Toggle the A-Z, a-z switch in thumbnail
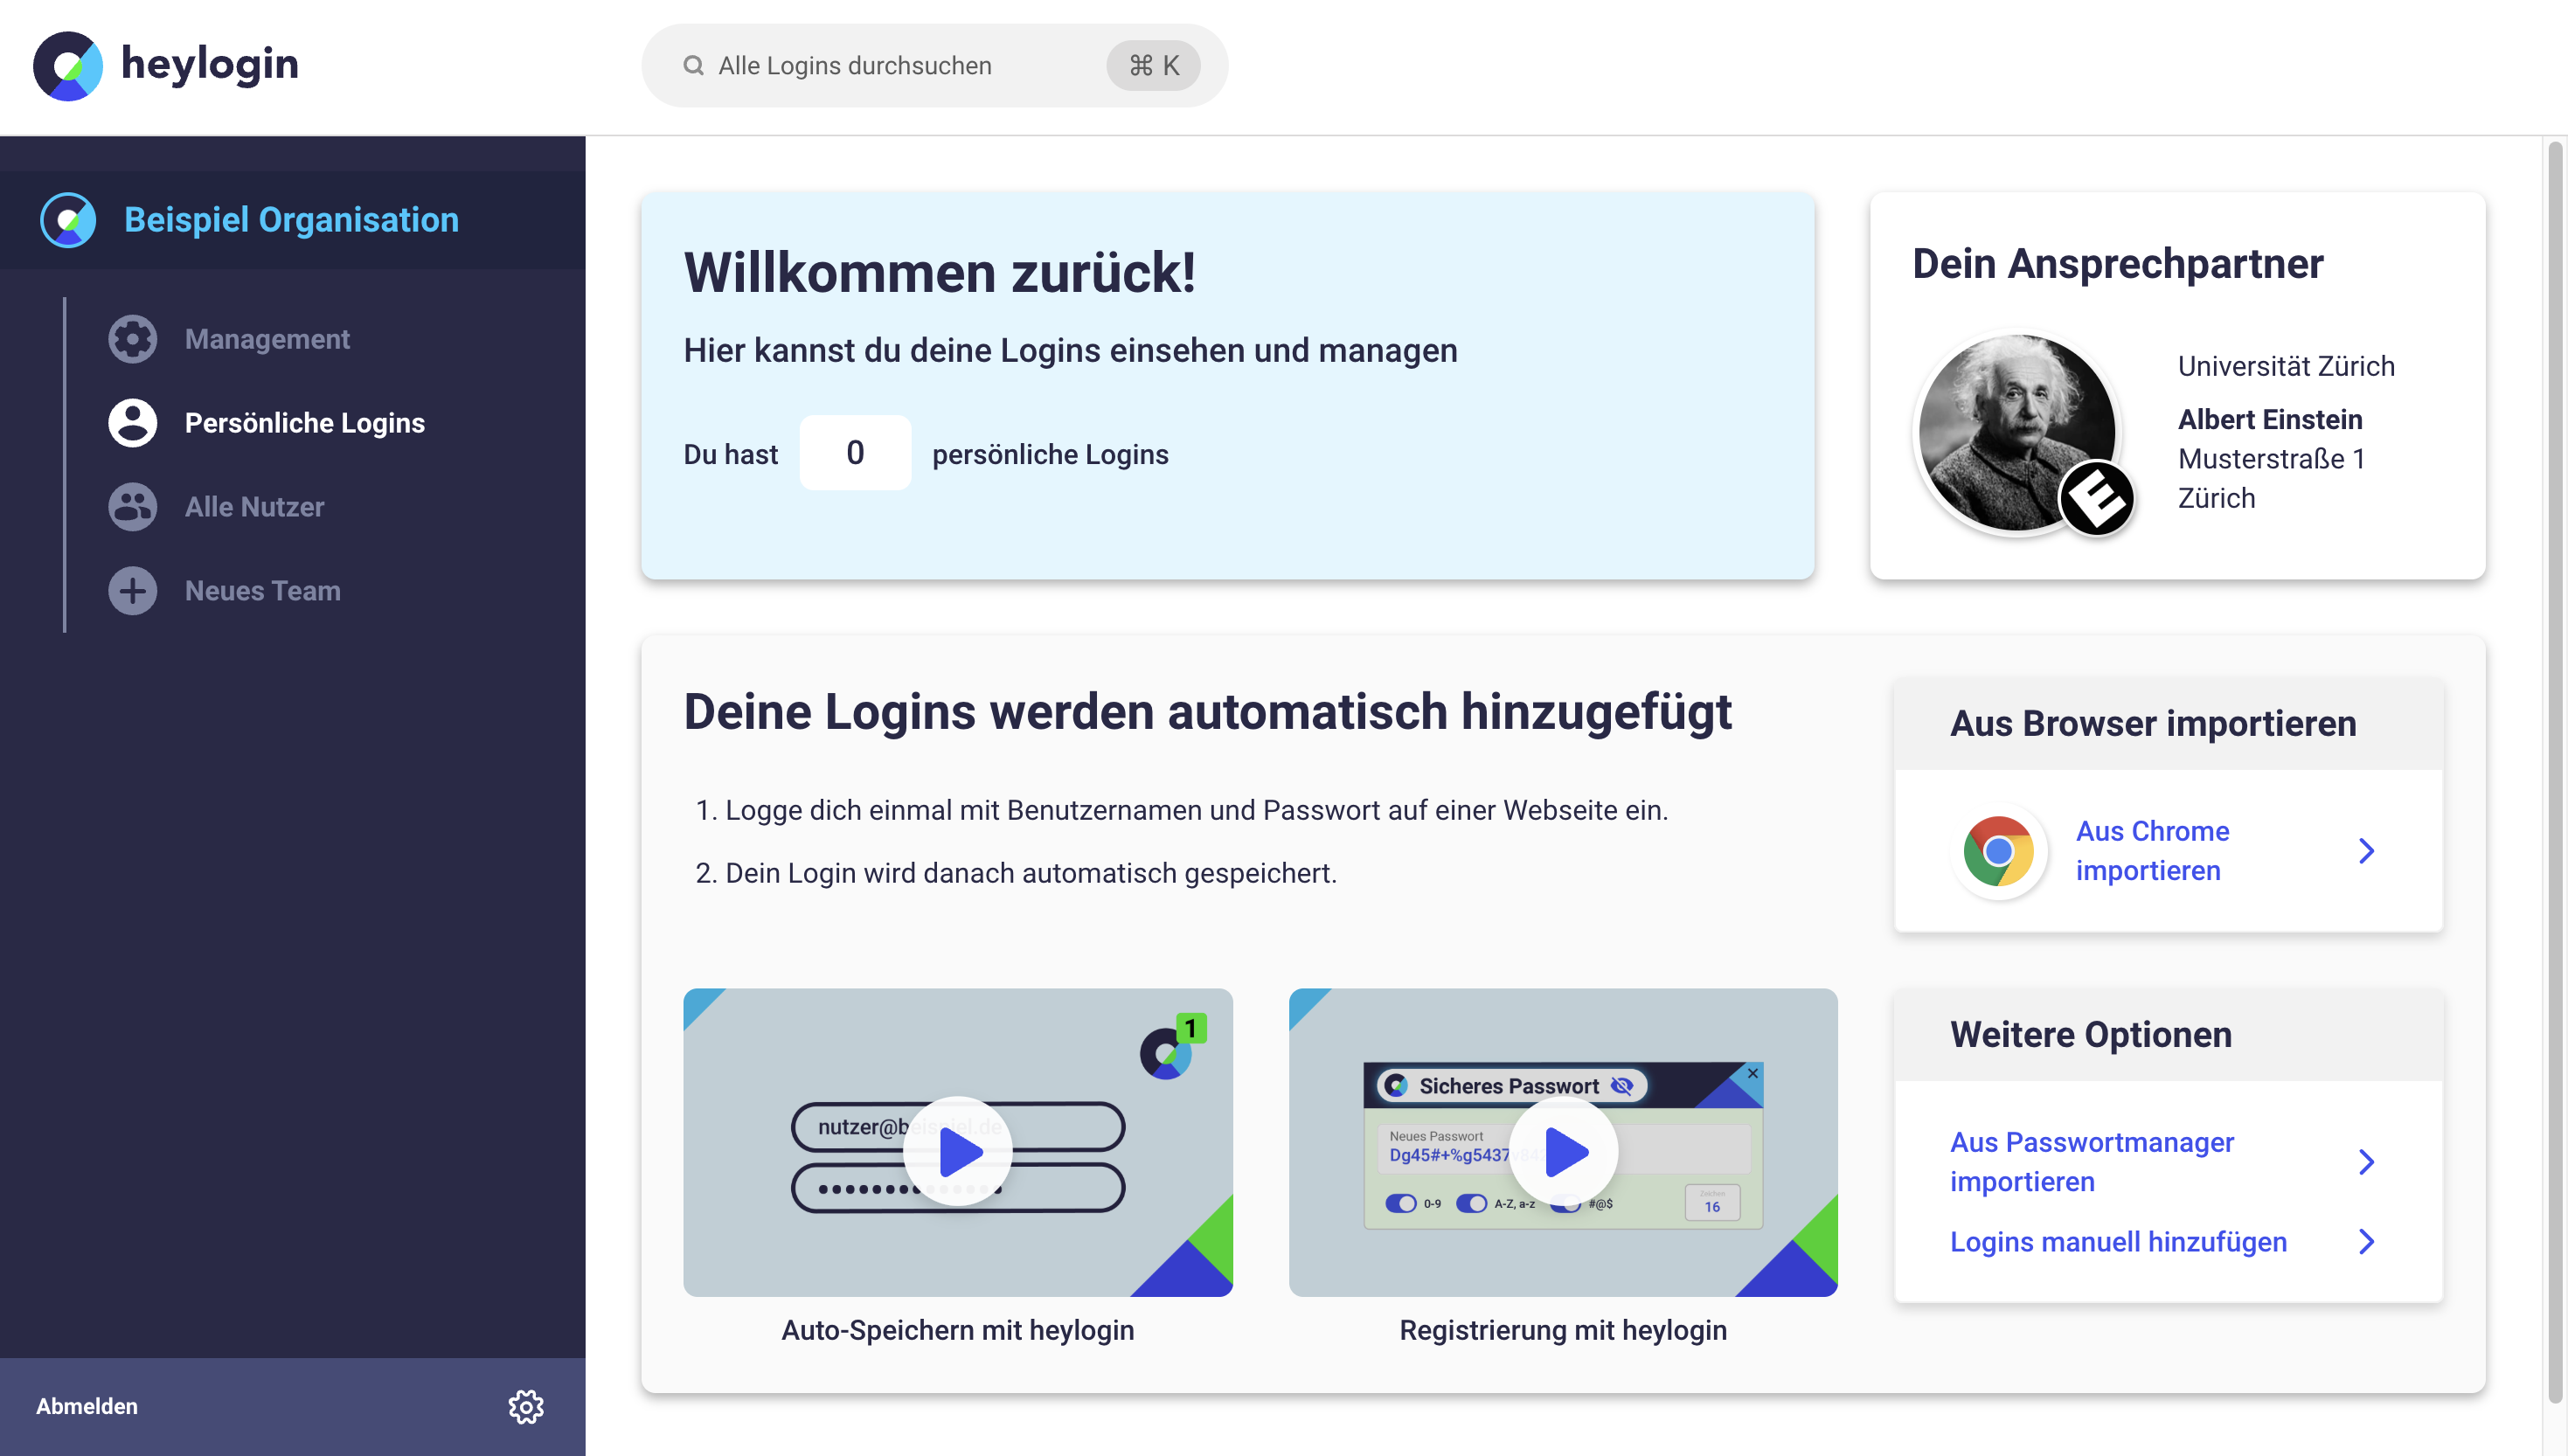The image size is (2568, 1456). (x=1471, y=1203)
